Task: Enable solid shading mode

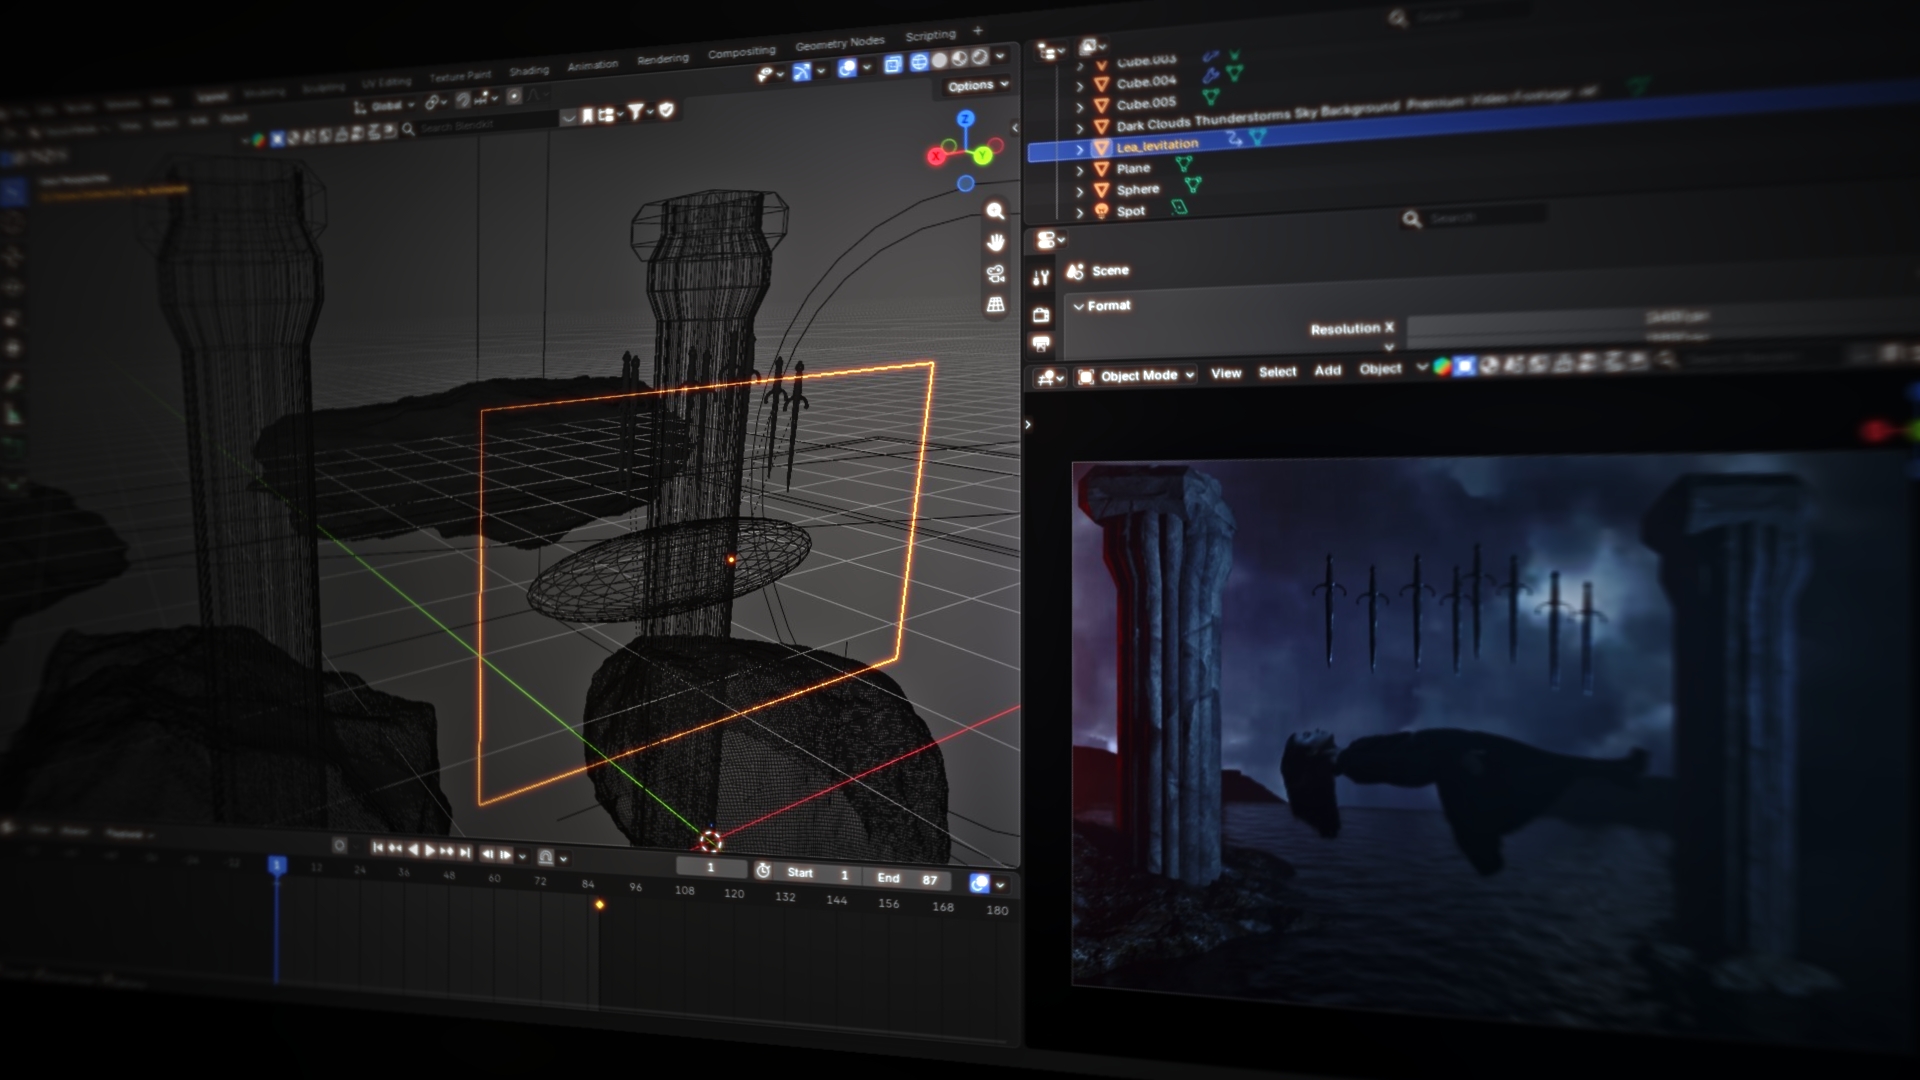Action: 939,60
